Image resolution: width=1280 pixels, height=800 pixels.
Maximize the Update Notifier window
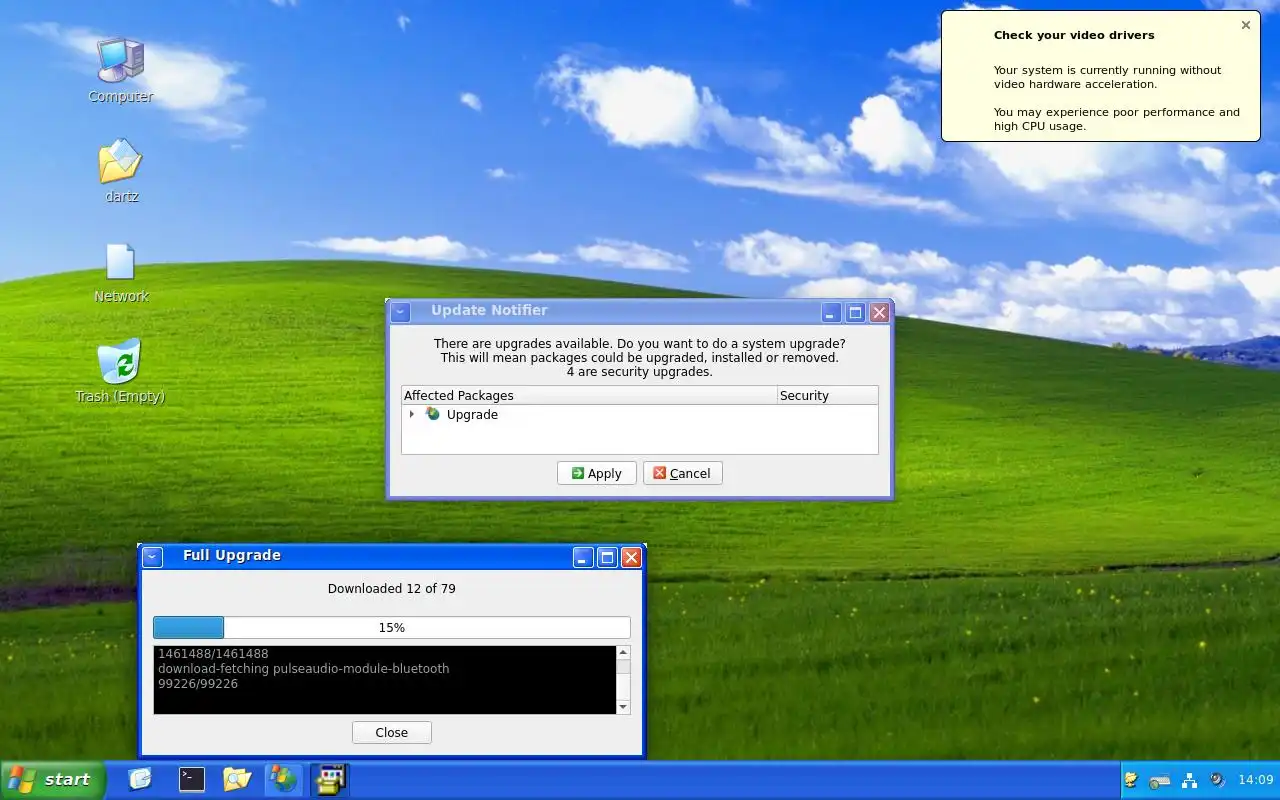click(x=855, y=312)
